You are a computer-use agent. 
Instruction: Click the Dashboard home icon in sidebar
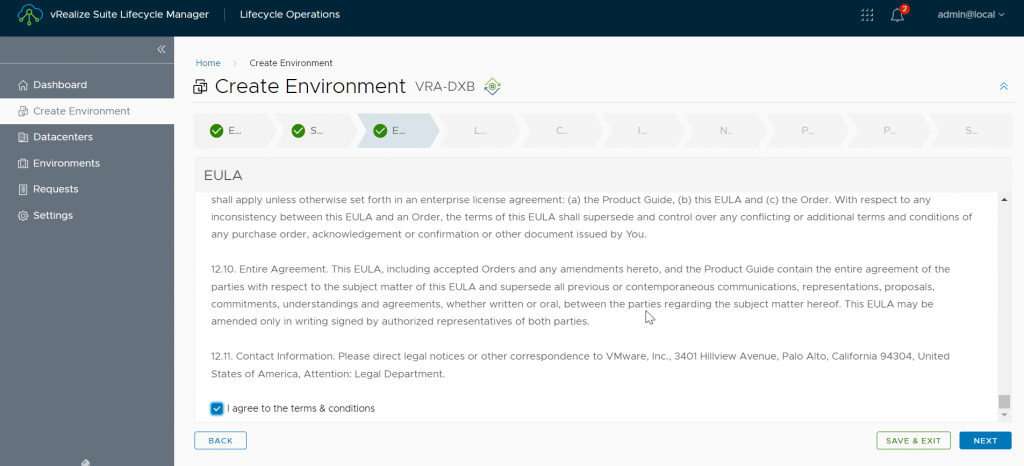[23, 85]
